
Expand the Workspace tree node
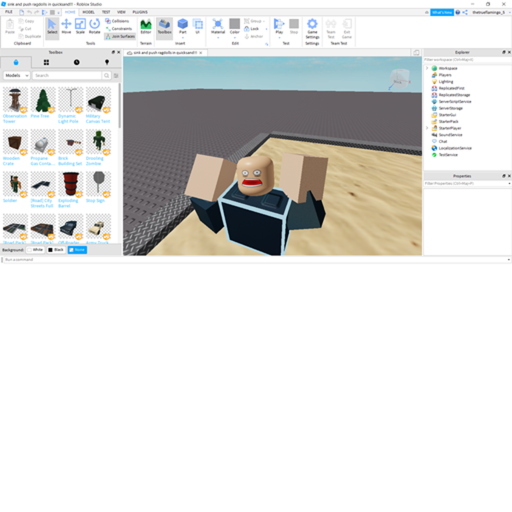pos(427,68)
